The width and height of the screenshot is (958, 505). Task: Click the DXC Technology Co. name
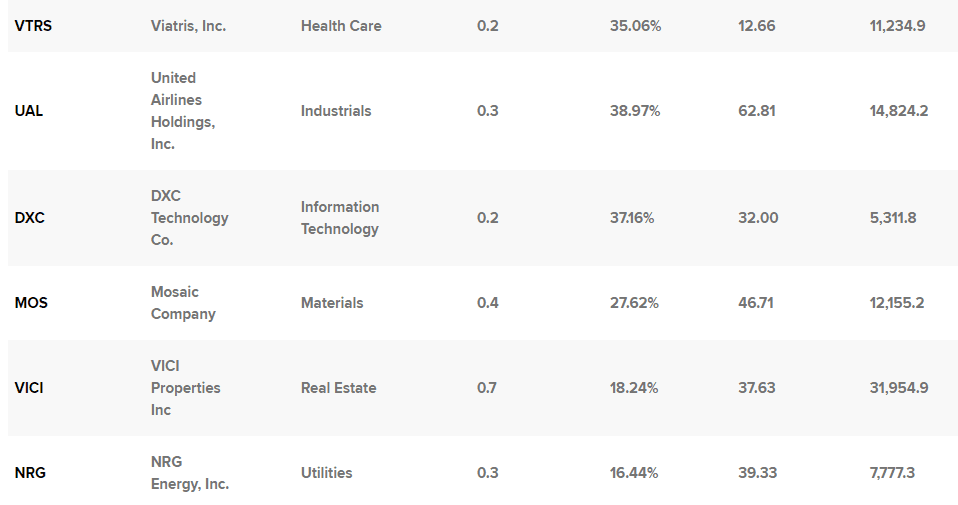point(189,218)
